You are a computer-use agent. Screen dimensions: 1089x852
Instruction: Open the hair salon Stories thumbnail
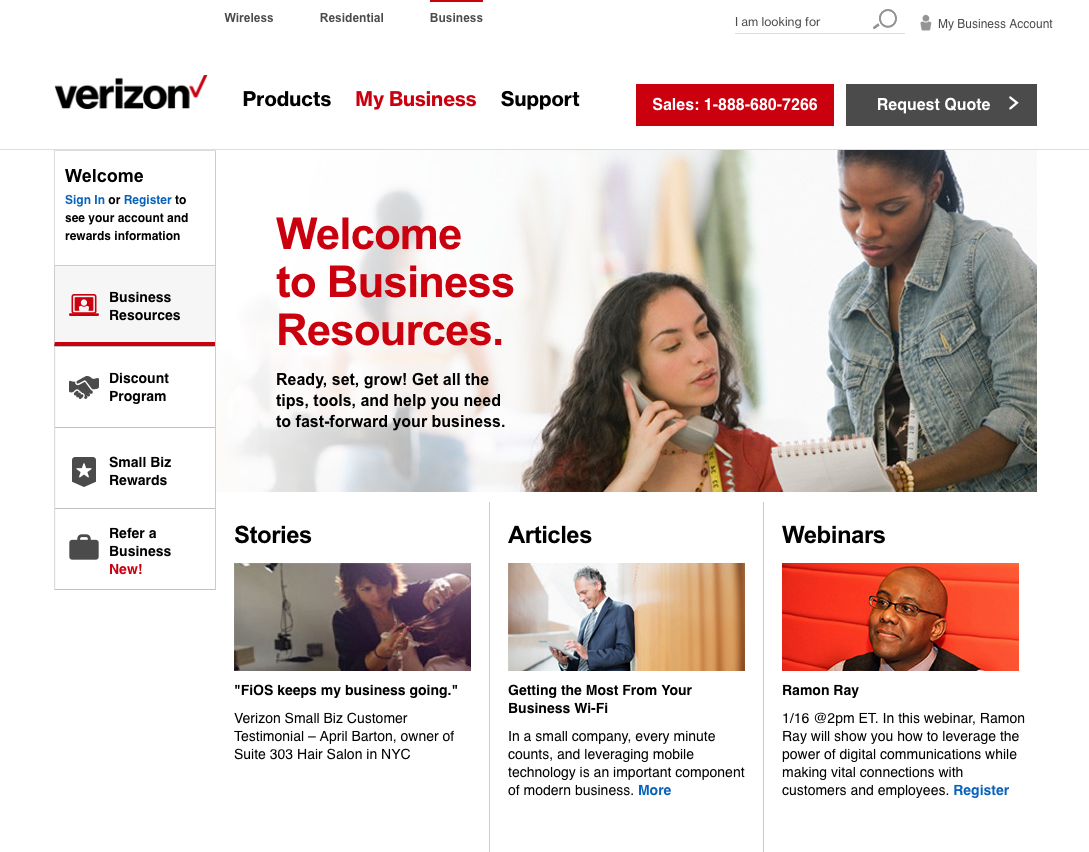tap(352, 617)
